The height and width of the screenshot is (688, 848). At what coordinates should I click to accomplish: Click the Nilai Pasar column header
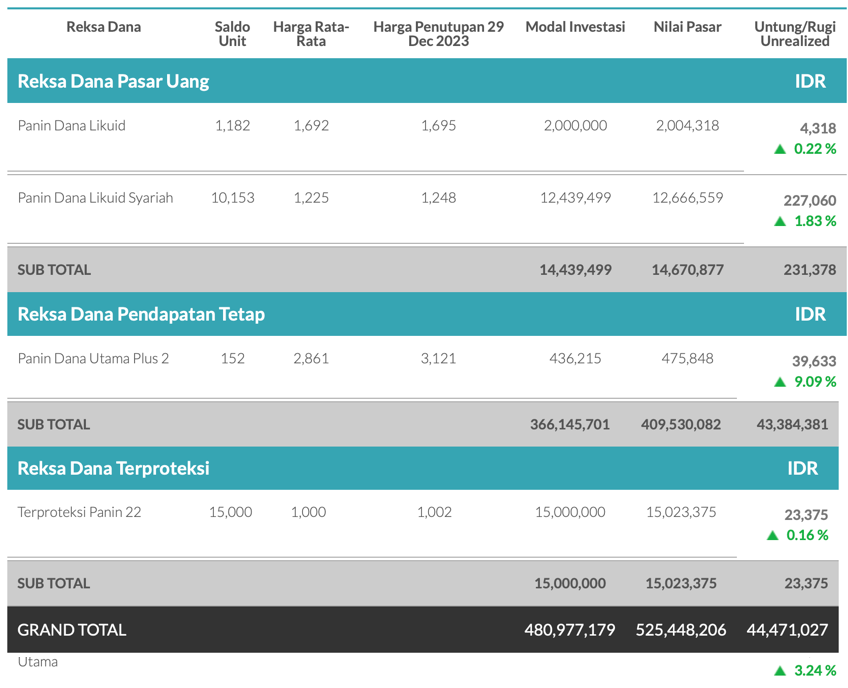[x=687, y=27]
